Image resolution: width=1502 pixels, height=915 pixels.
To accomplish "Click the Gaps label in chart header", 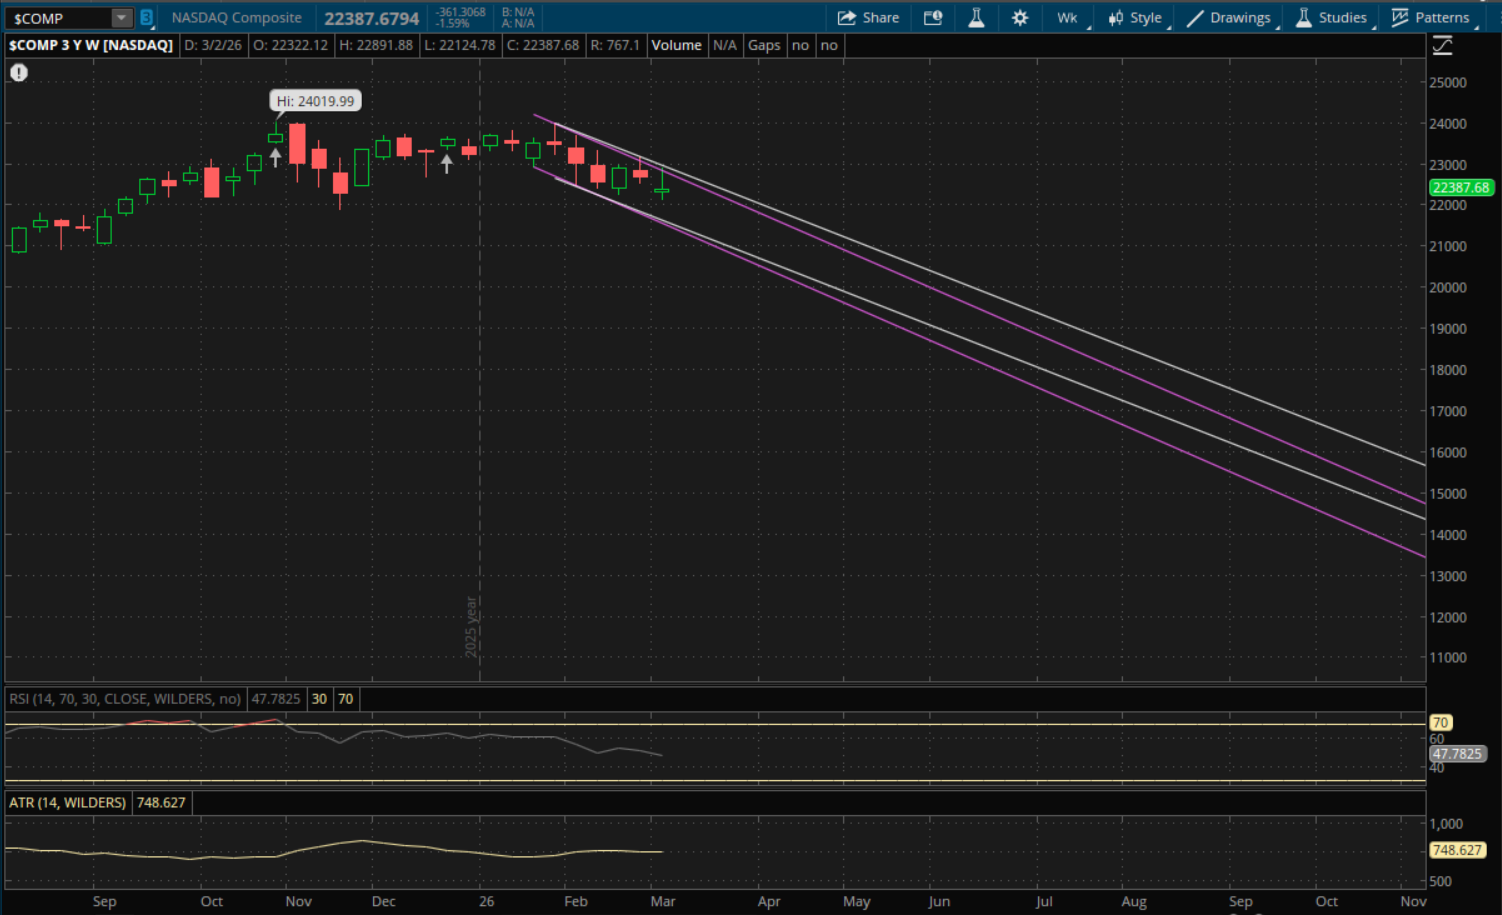I will pos(764,45).
